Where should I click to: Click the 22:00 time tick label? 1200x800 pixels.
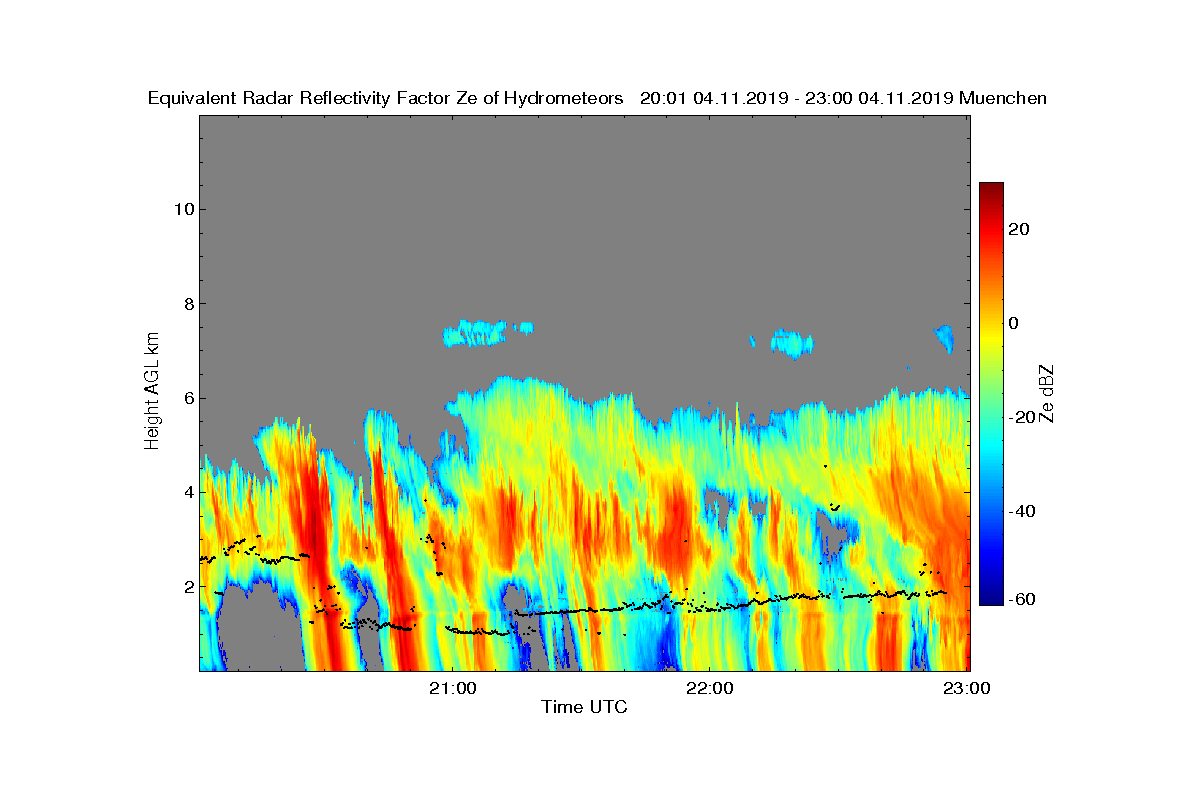click(709, 688)
